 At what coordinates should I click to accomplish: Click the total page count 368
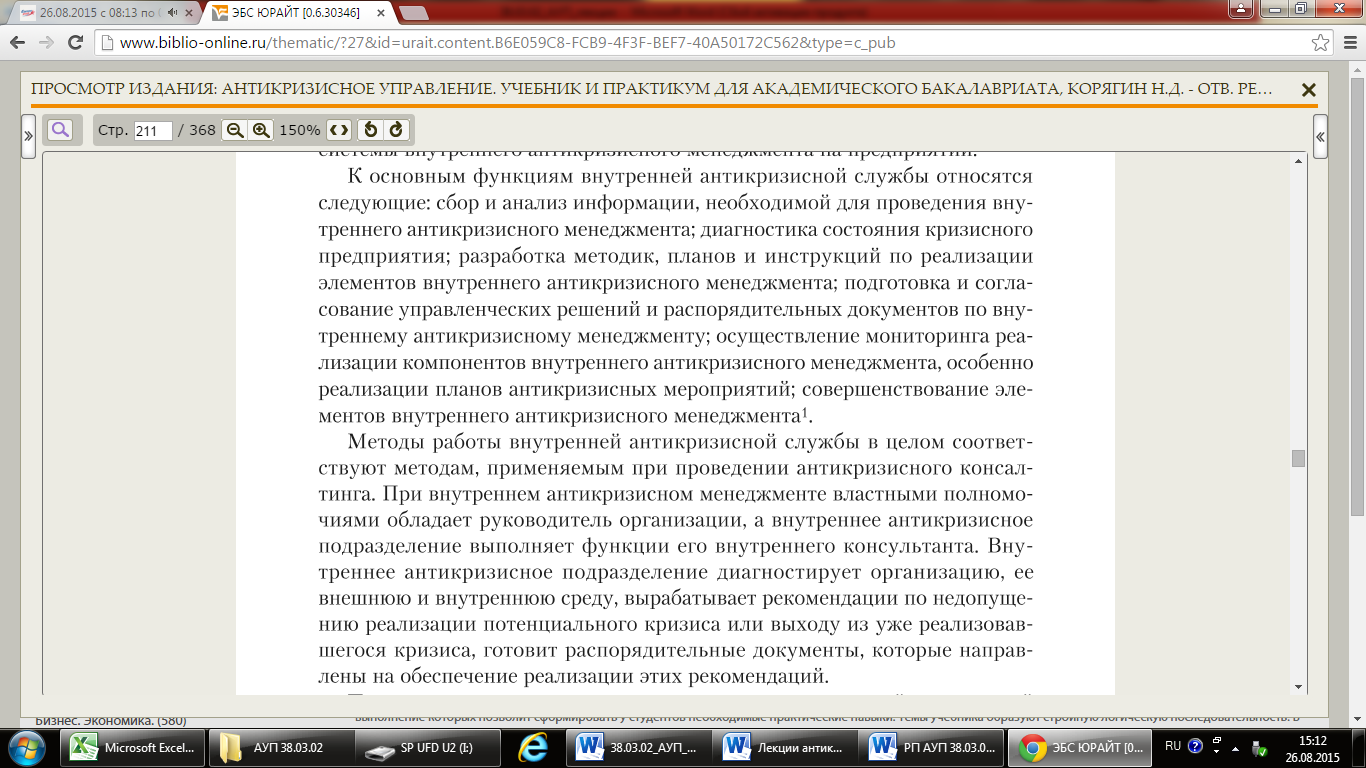point(202,131)
